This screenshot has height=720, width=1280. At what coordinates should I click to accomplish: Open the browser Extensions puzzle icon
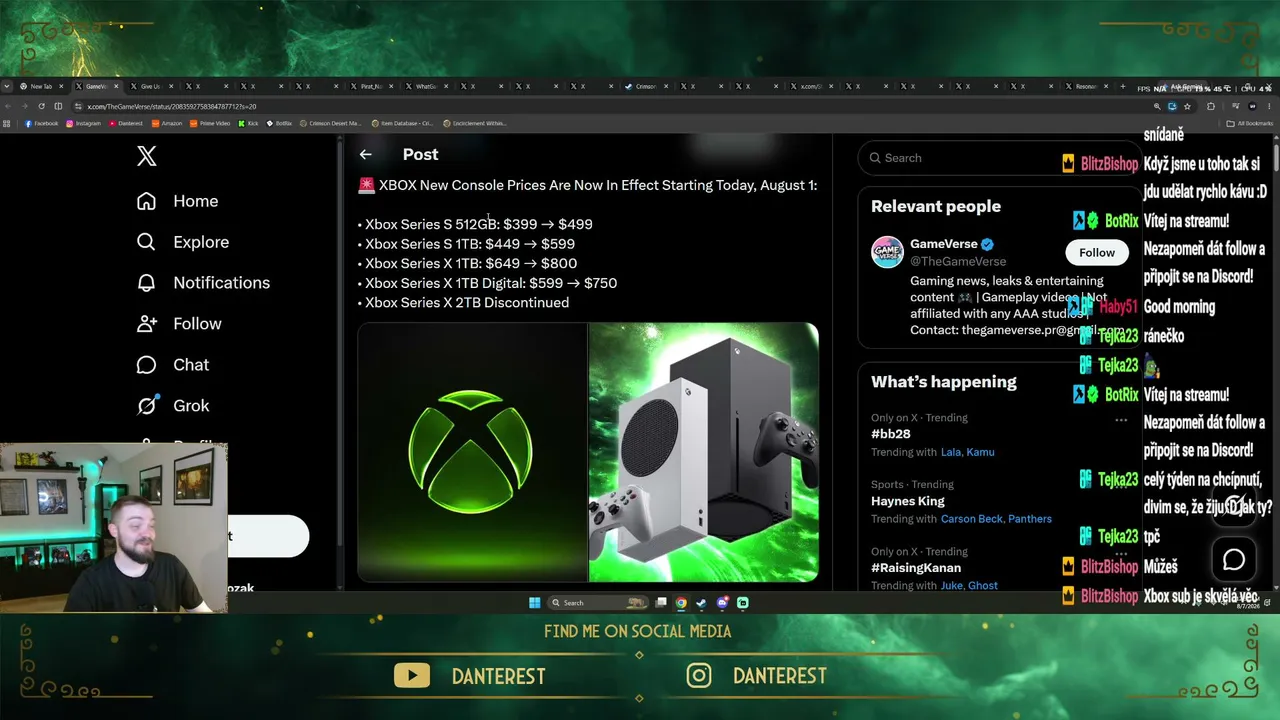1211,106
